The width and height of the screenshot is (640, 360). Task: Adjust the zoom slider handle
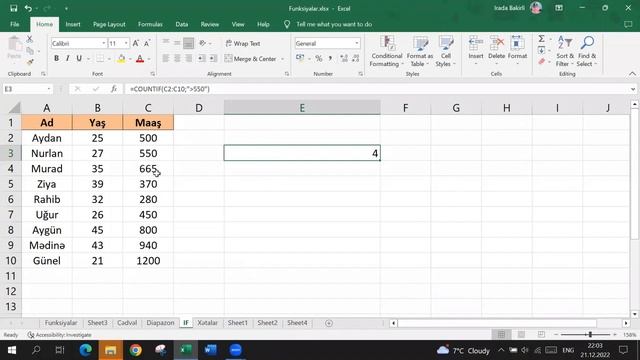coord(590,334)
